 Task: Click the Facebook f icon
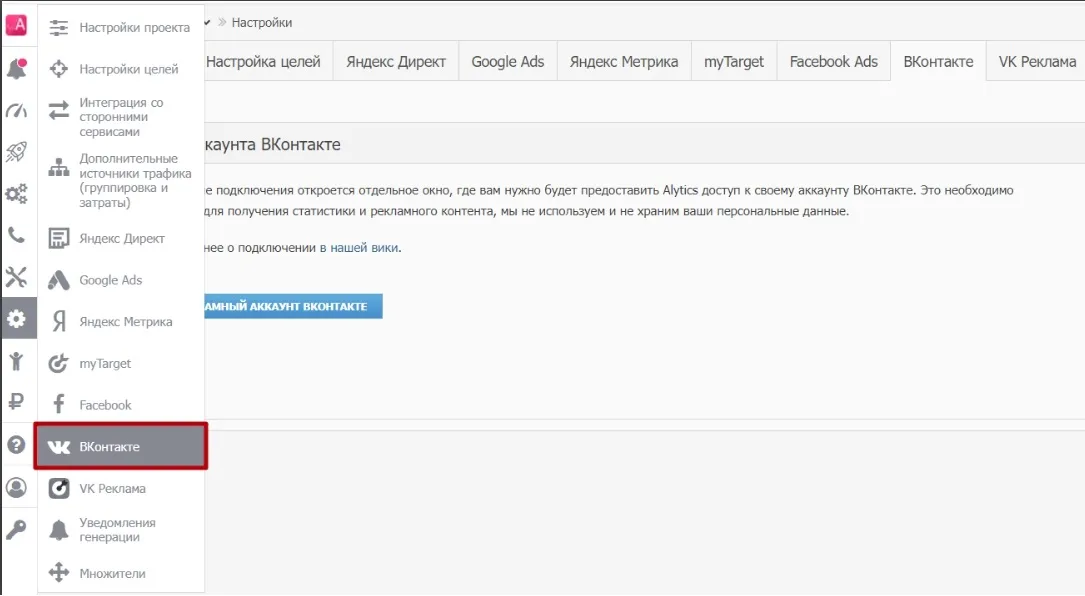pyautogui.click(x=59, y=404)
